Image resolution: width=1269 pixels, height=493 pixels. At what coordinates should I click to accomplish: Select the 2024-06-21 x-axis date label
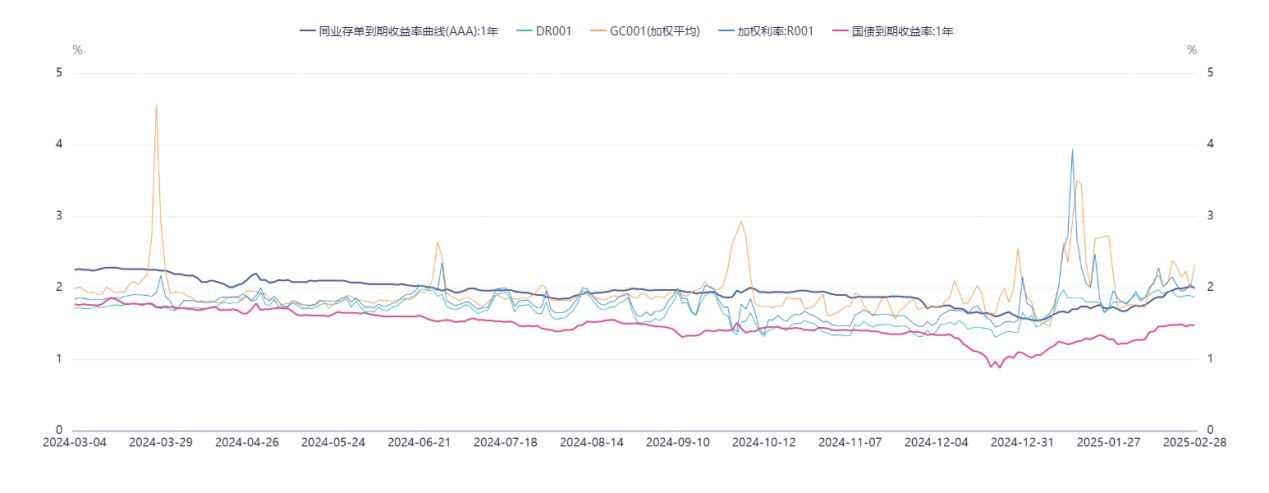pyautogui.click(x=419, y=442)
